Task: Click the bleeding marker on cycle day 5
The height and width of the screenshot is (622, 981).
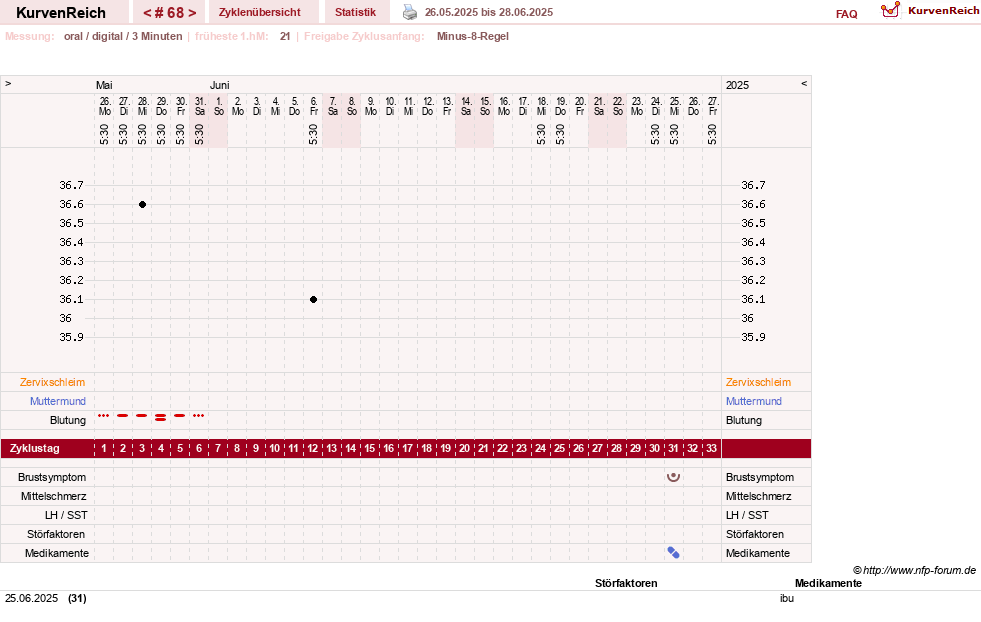Action: [180, 416]
